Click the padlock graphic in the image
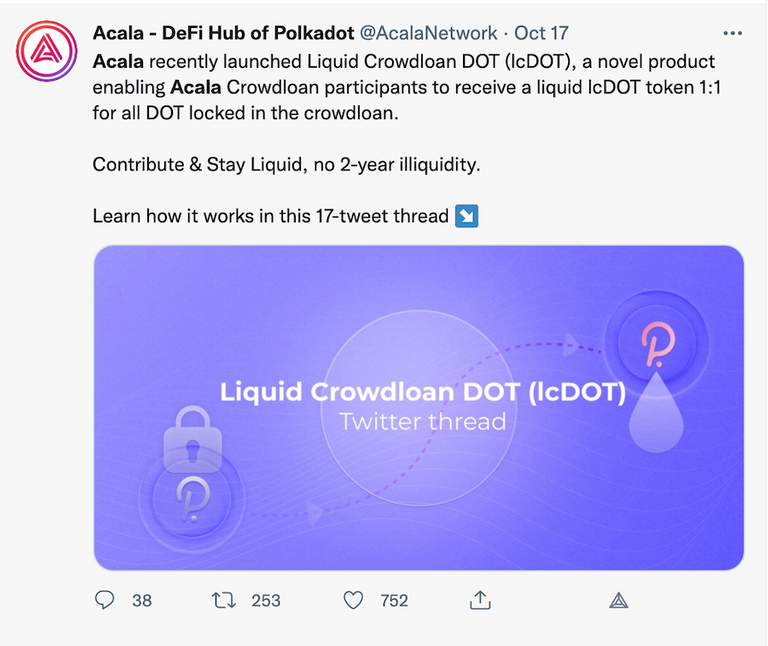The height and width of the screenshot is (646, 768). (192, 439)
